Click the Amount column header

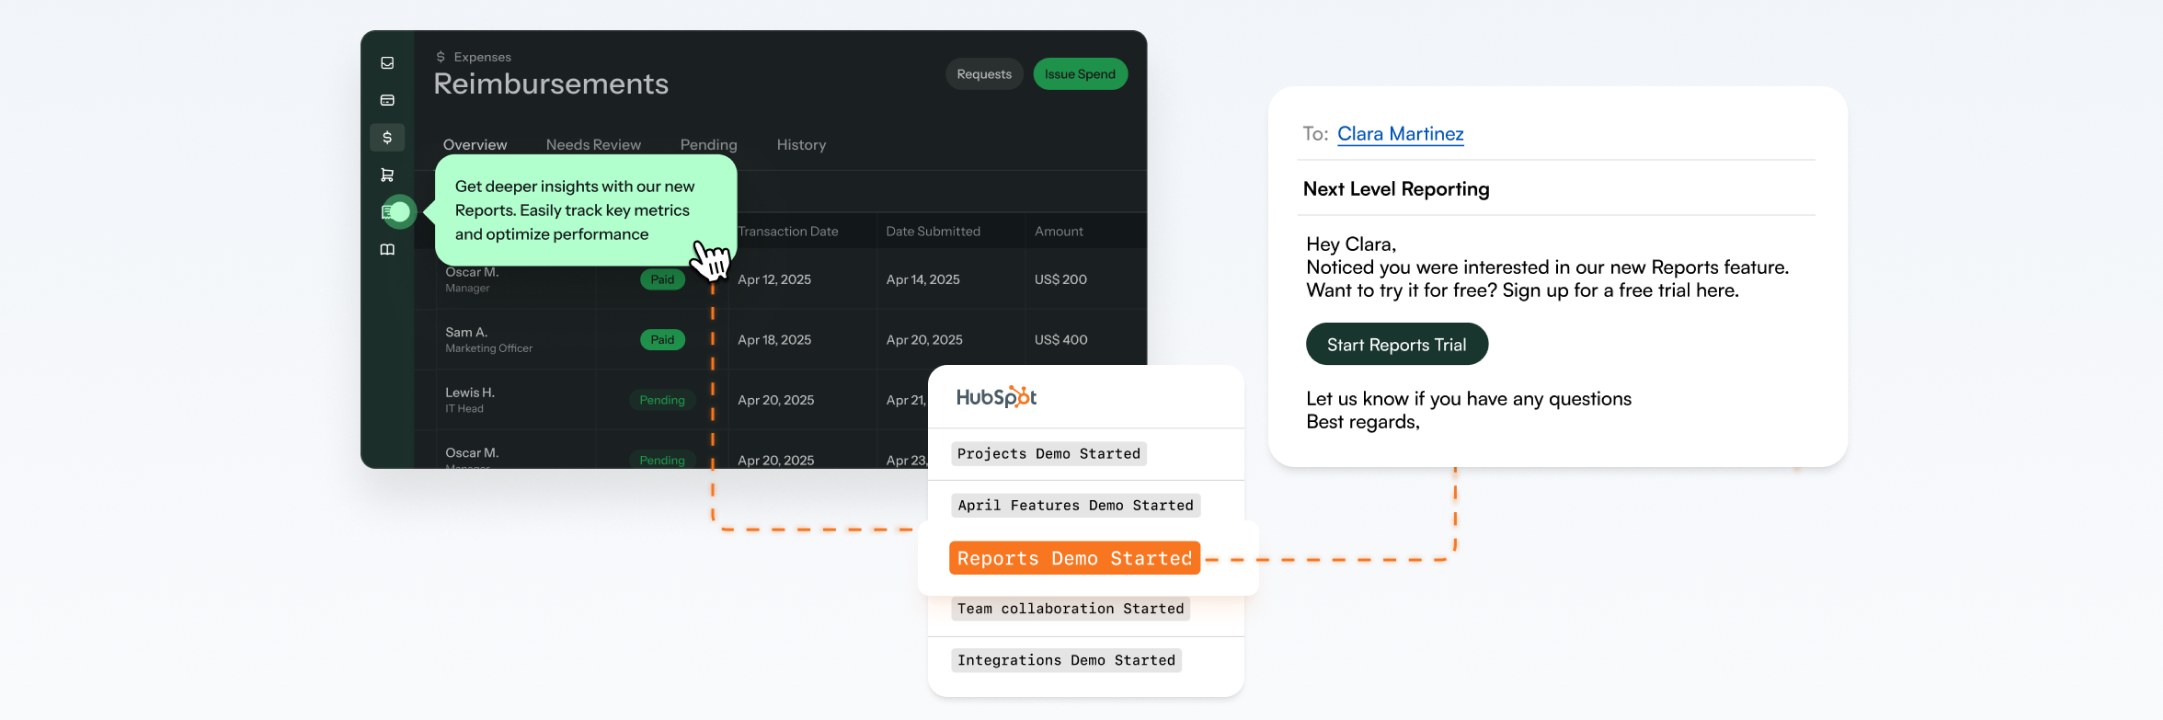1058,231
